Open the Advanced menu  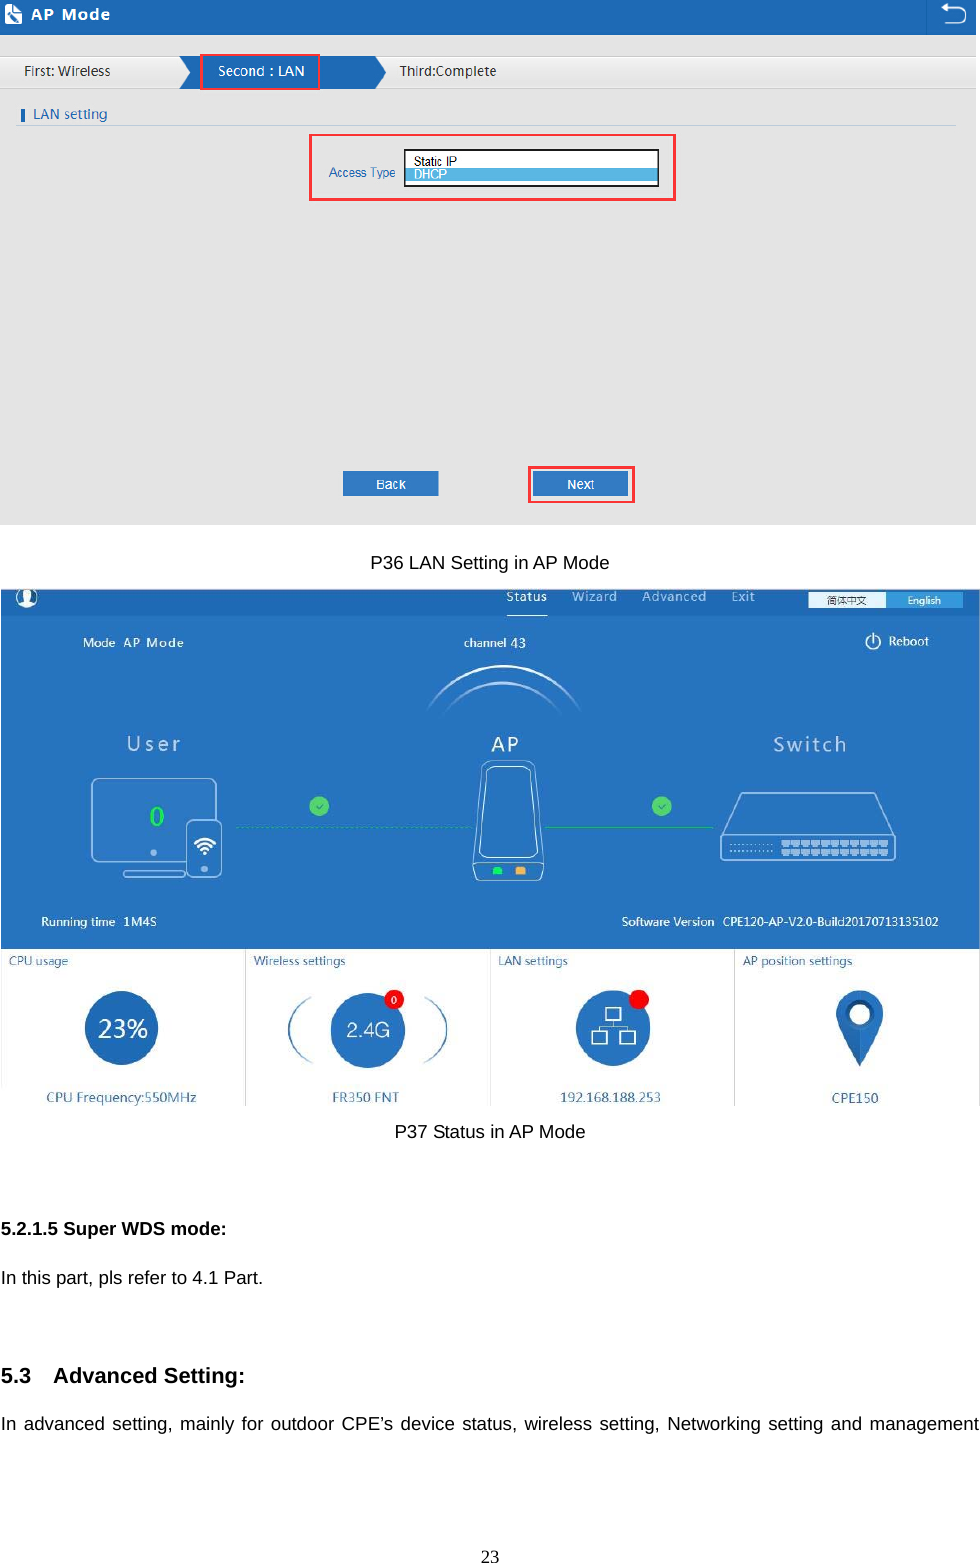673,596
